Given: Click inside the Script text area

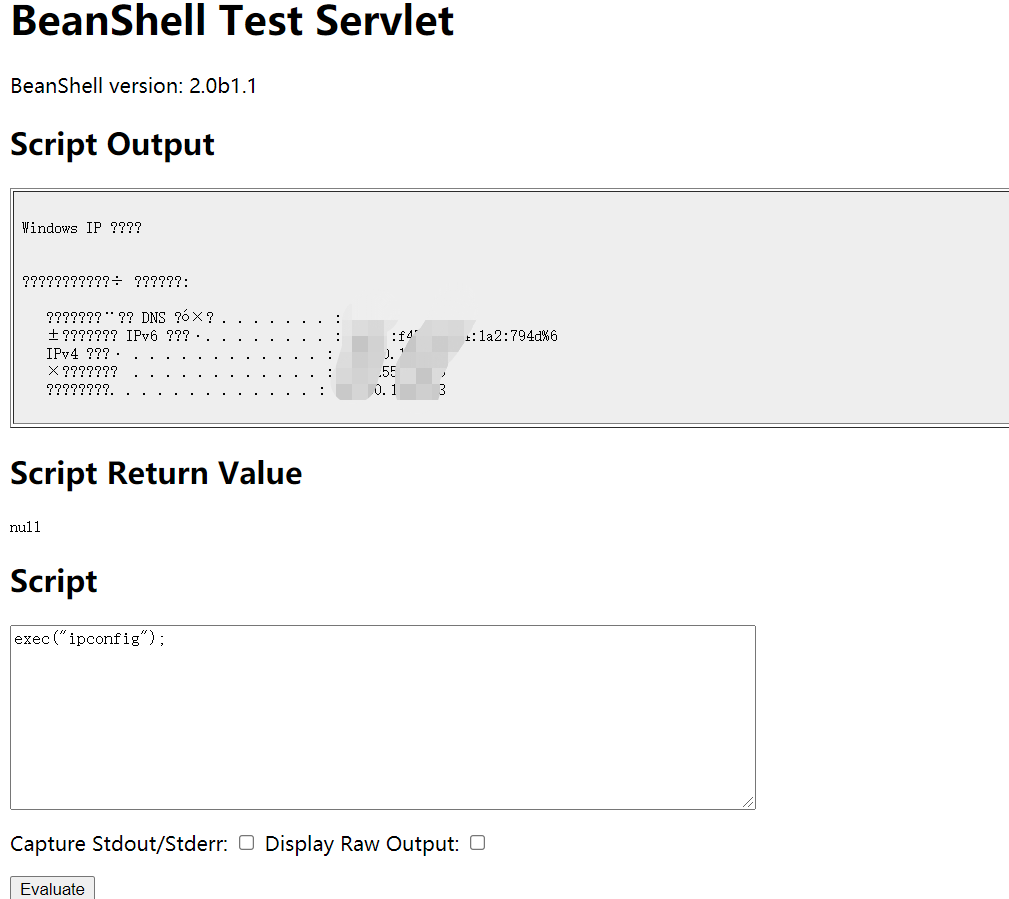Looking at the screenshot, I should tap(382, 730).
